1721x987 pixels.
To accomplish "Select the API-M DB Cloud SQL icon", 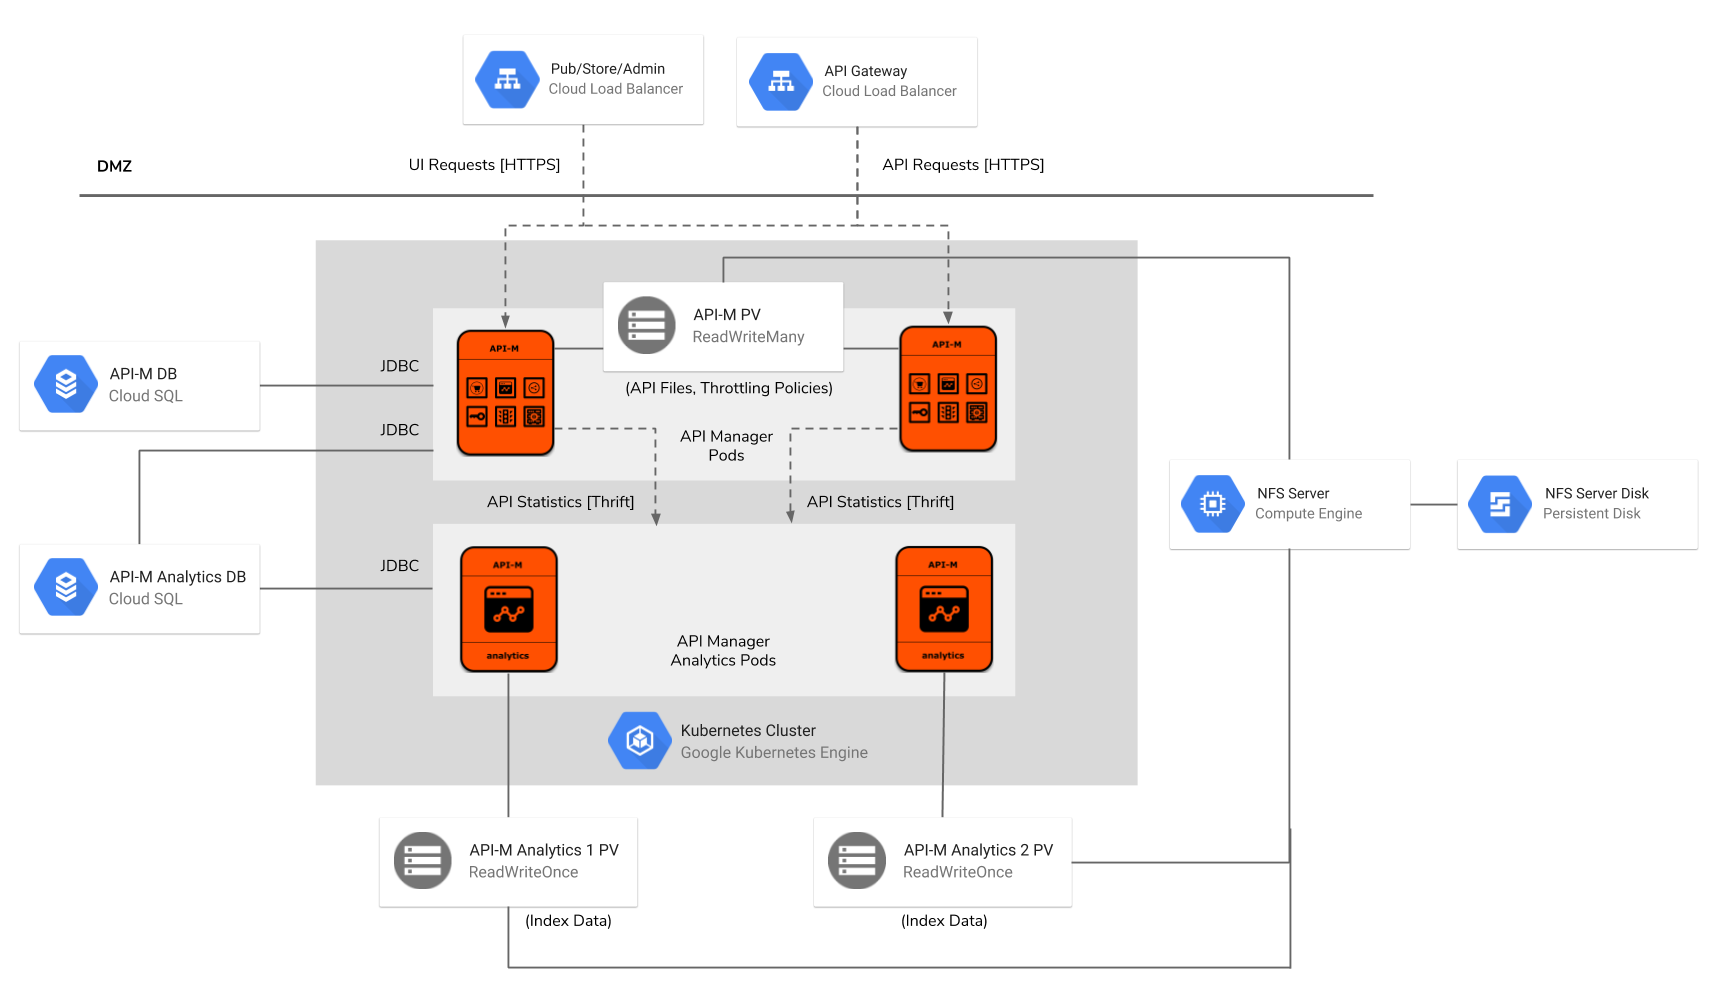I will pos(66,384).
